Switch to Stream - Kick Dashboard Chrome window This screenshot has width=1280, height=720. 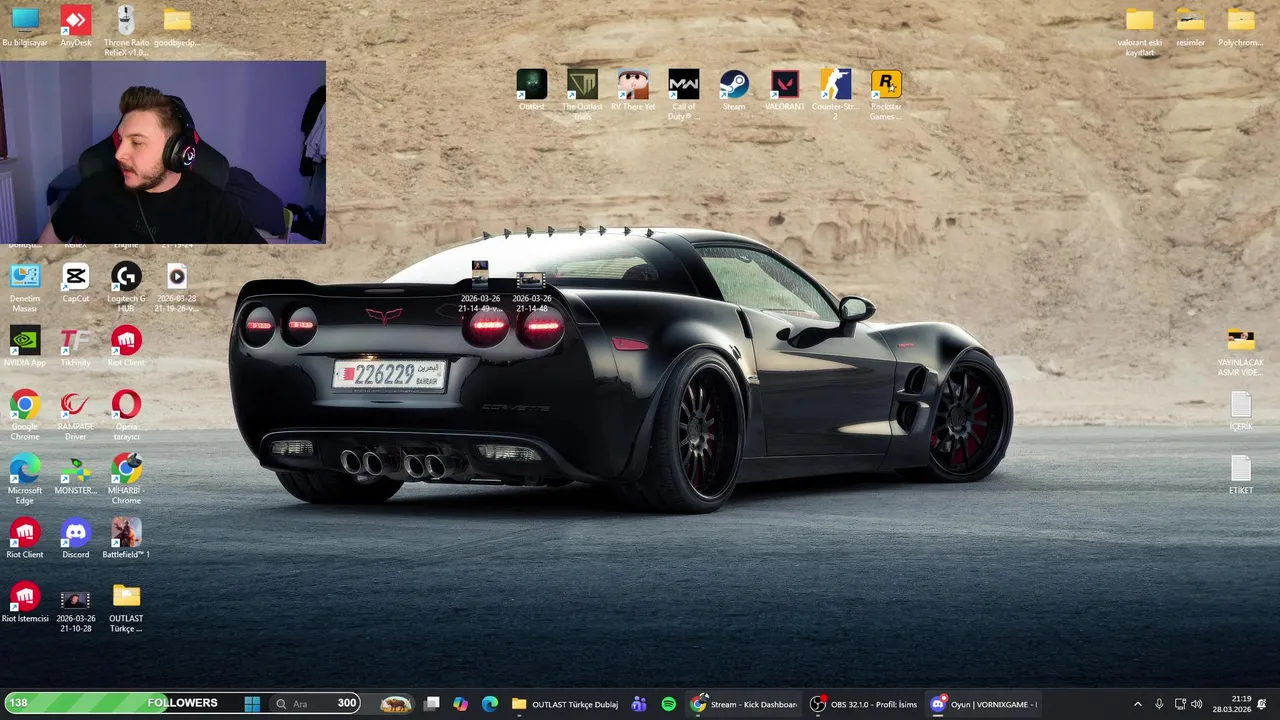coord(744,704)
